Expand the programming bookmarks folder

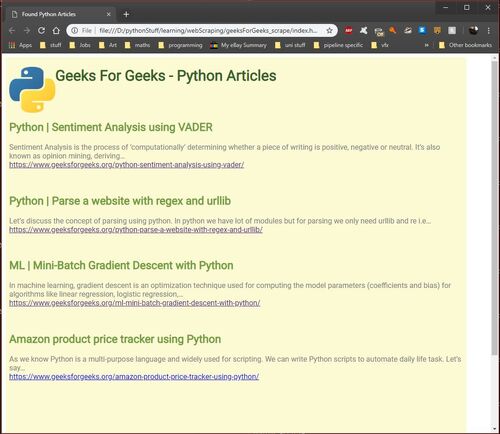click(x=180, y=45)
